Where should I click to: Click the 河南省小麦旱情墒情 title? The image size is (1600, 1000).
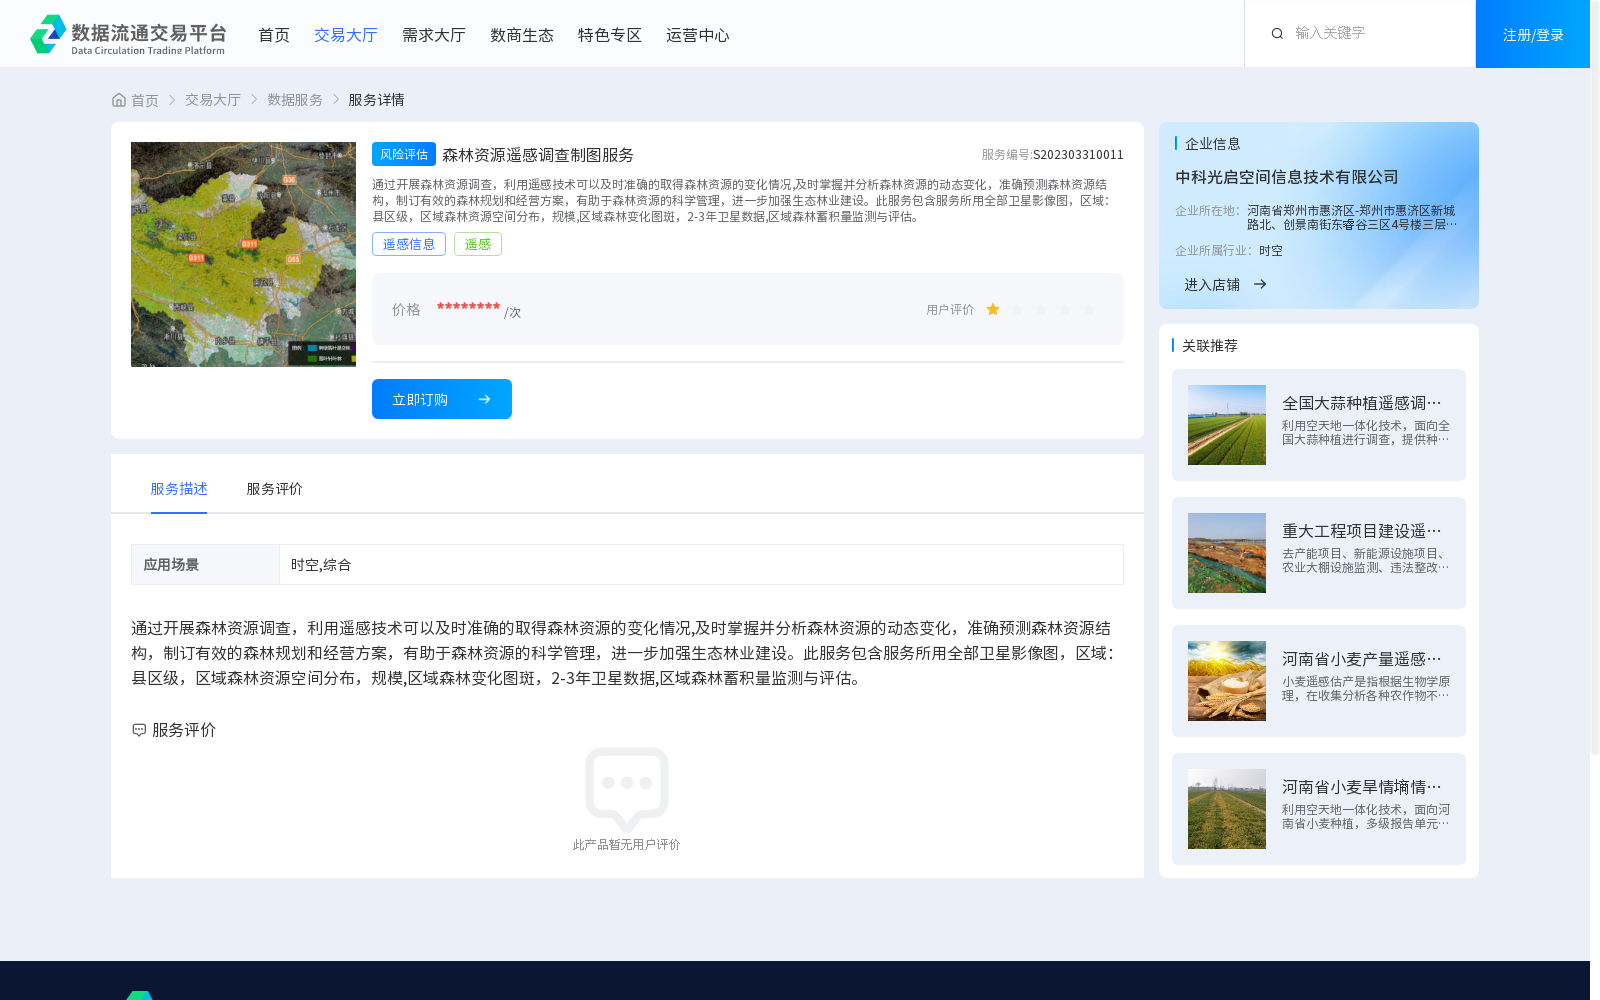(x=1362, y=787)
